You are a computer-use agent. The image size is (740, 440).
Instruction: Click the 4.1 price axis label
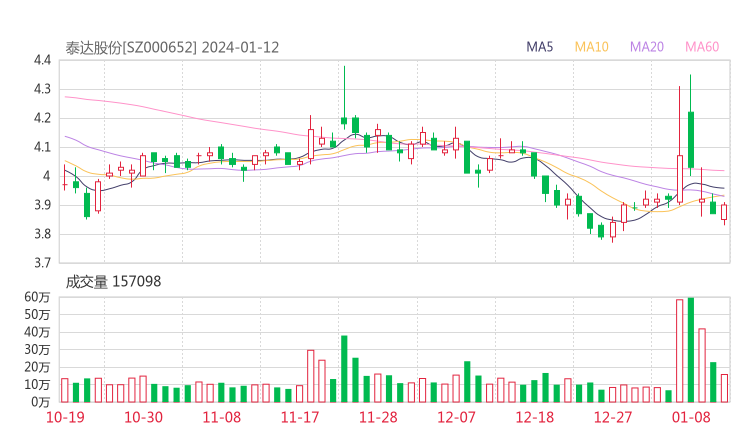coord(42,147)
